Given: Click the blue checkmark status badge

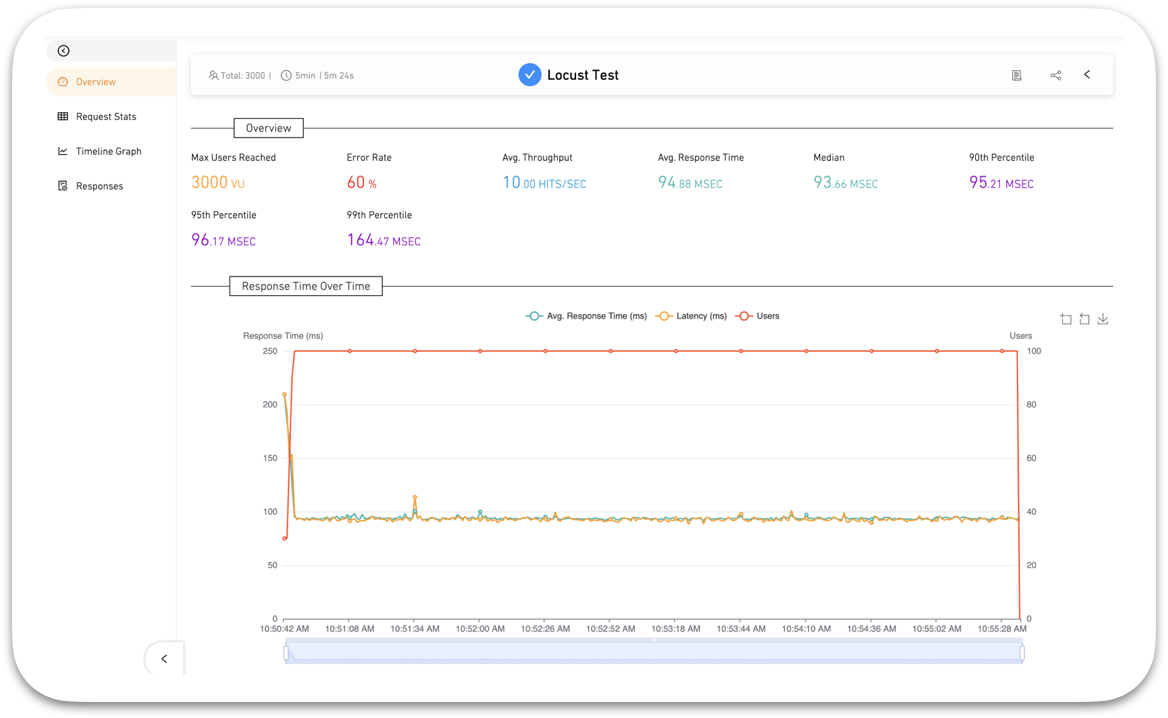Looking at the screenshot, I should point(530,75).
